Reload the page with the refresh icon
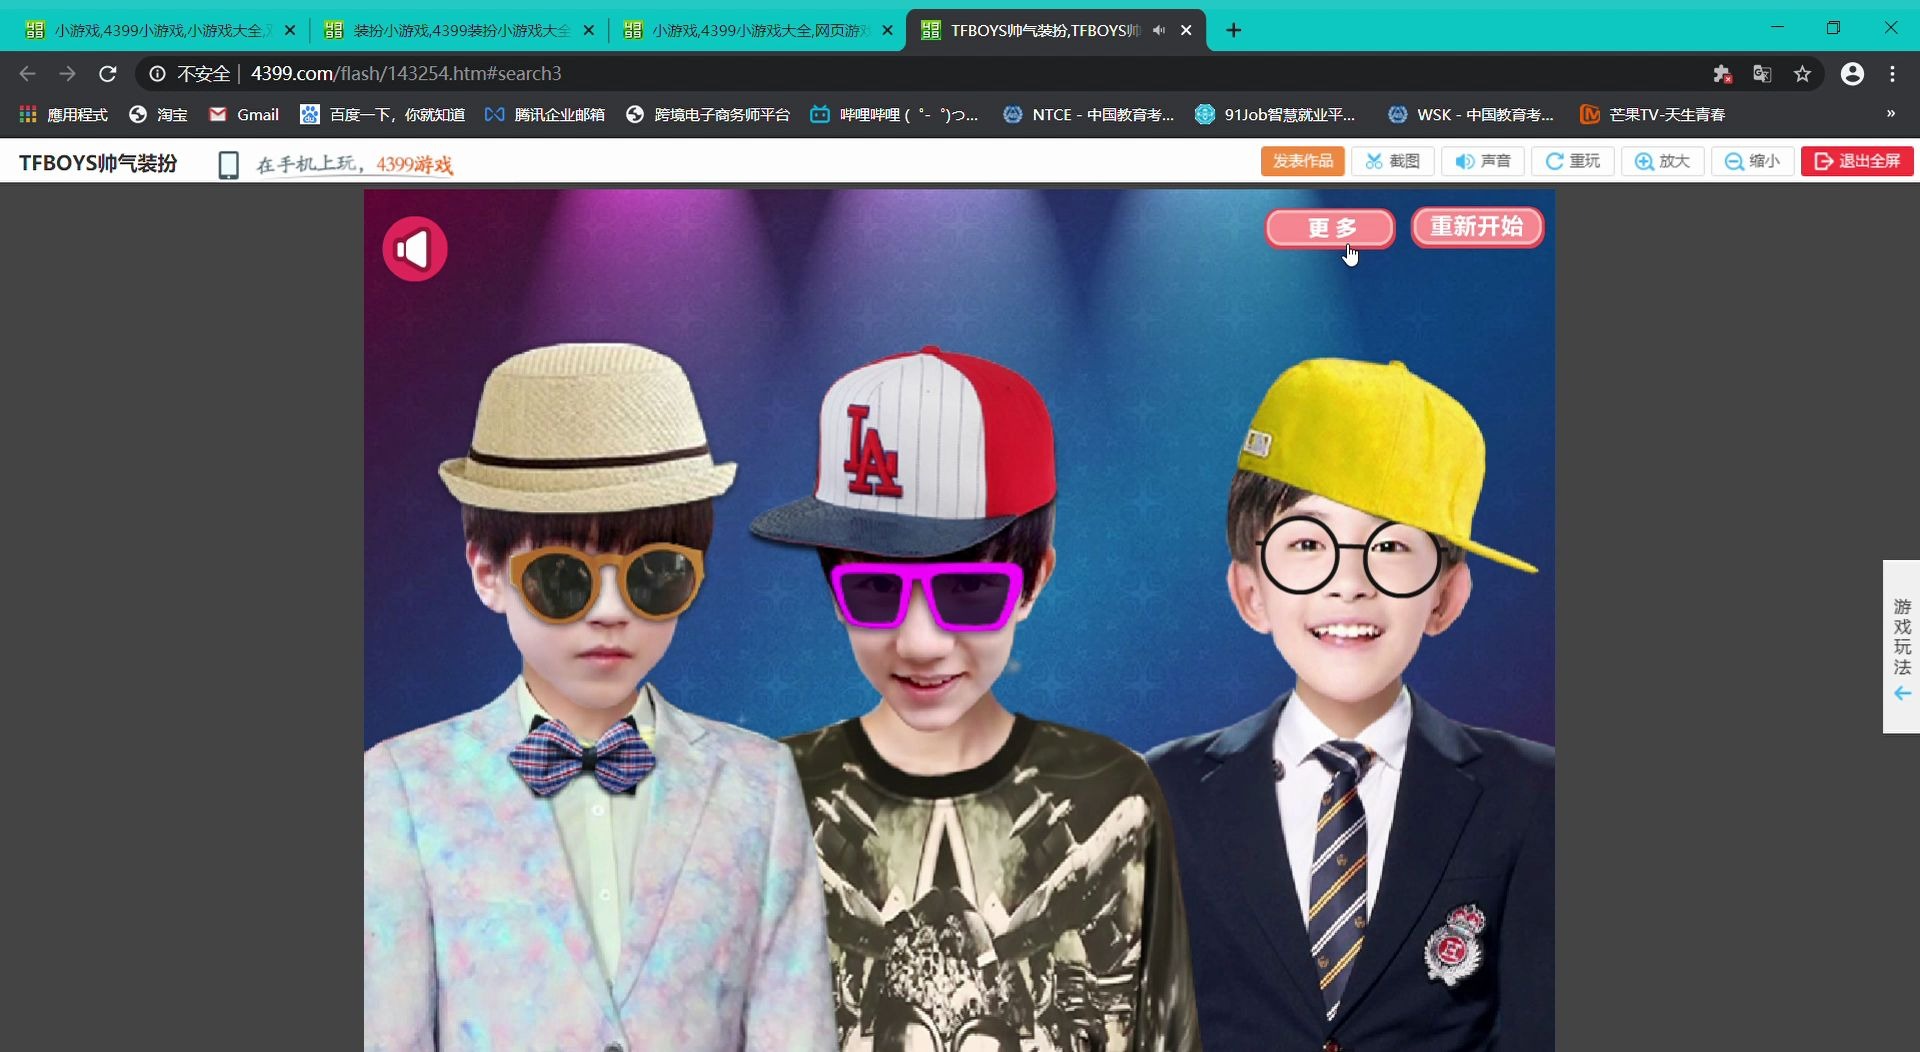 coord(108,73)
